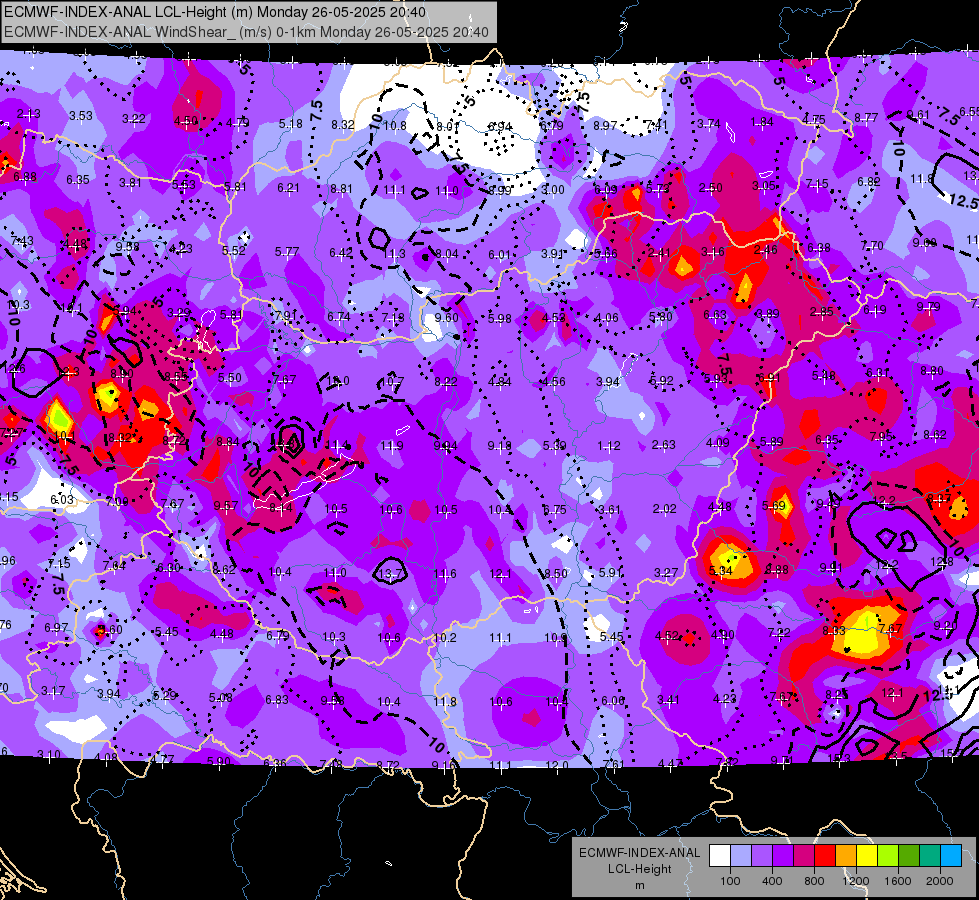Choose the yellow legend swatch
The height and width of the screenshot is (900, 979).
(867, 856)
